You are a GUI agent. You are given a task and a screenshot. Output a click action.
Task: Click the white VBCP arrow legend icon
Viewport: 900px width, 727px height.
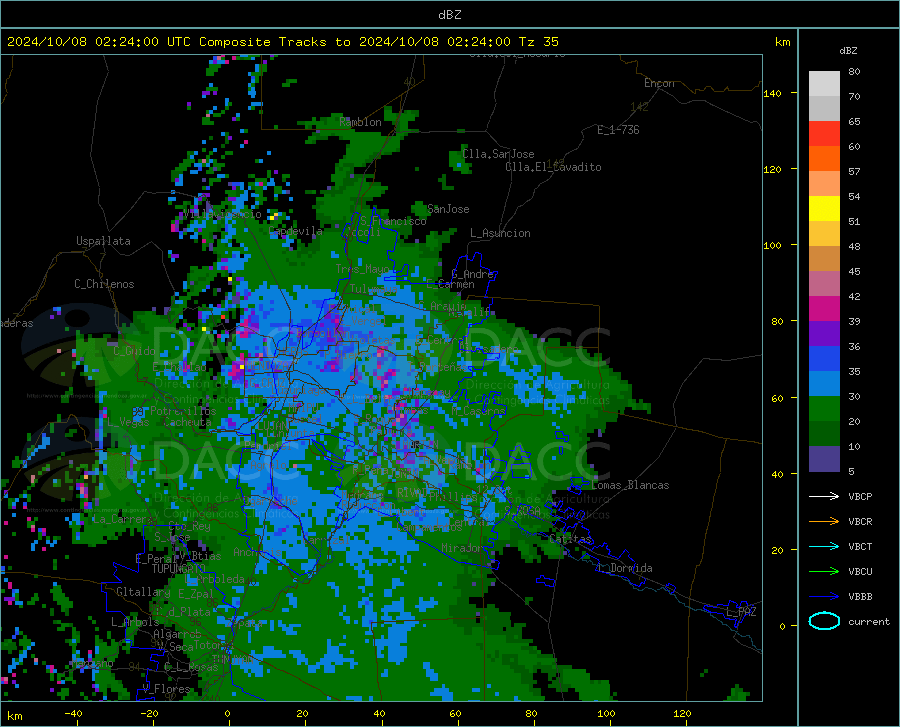click(824, 496)
